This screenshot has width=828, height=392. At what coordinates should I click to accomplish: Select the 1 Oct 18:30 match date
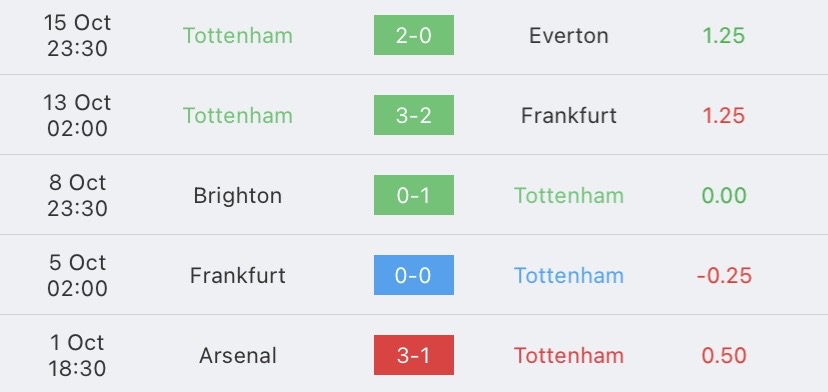pos(77,356)
